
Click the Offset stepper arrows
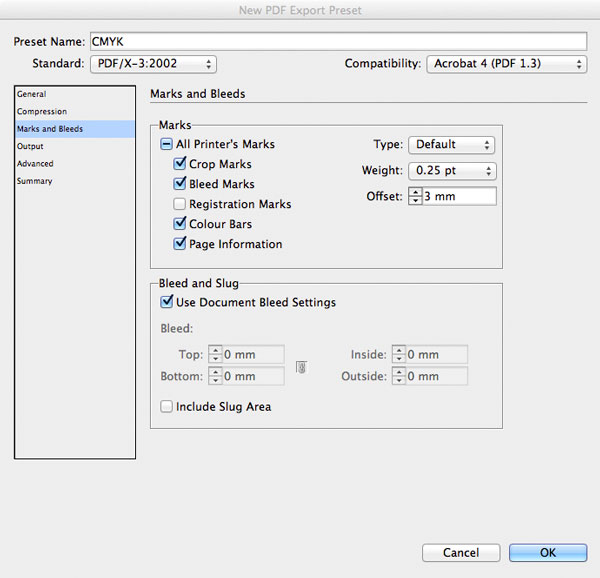415,196
